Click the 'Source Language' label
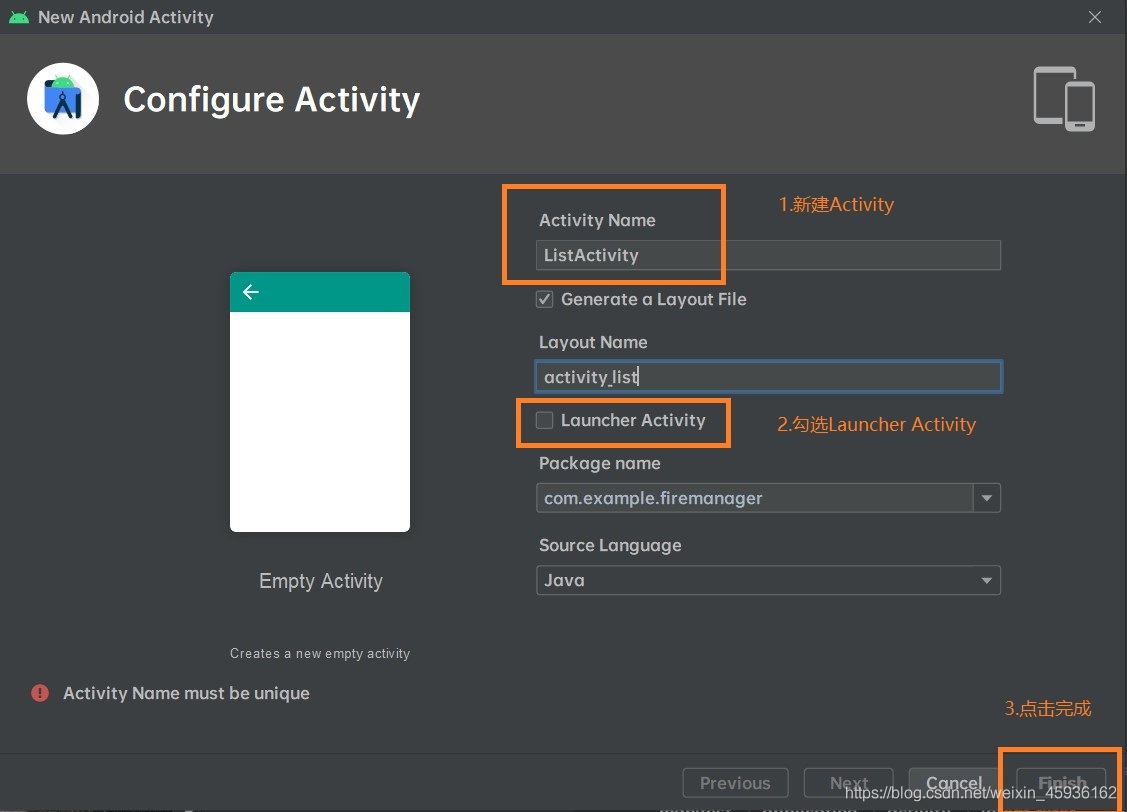Screen dimensions: 1127x812 pos(610,545)
